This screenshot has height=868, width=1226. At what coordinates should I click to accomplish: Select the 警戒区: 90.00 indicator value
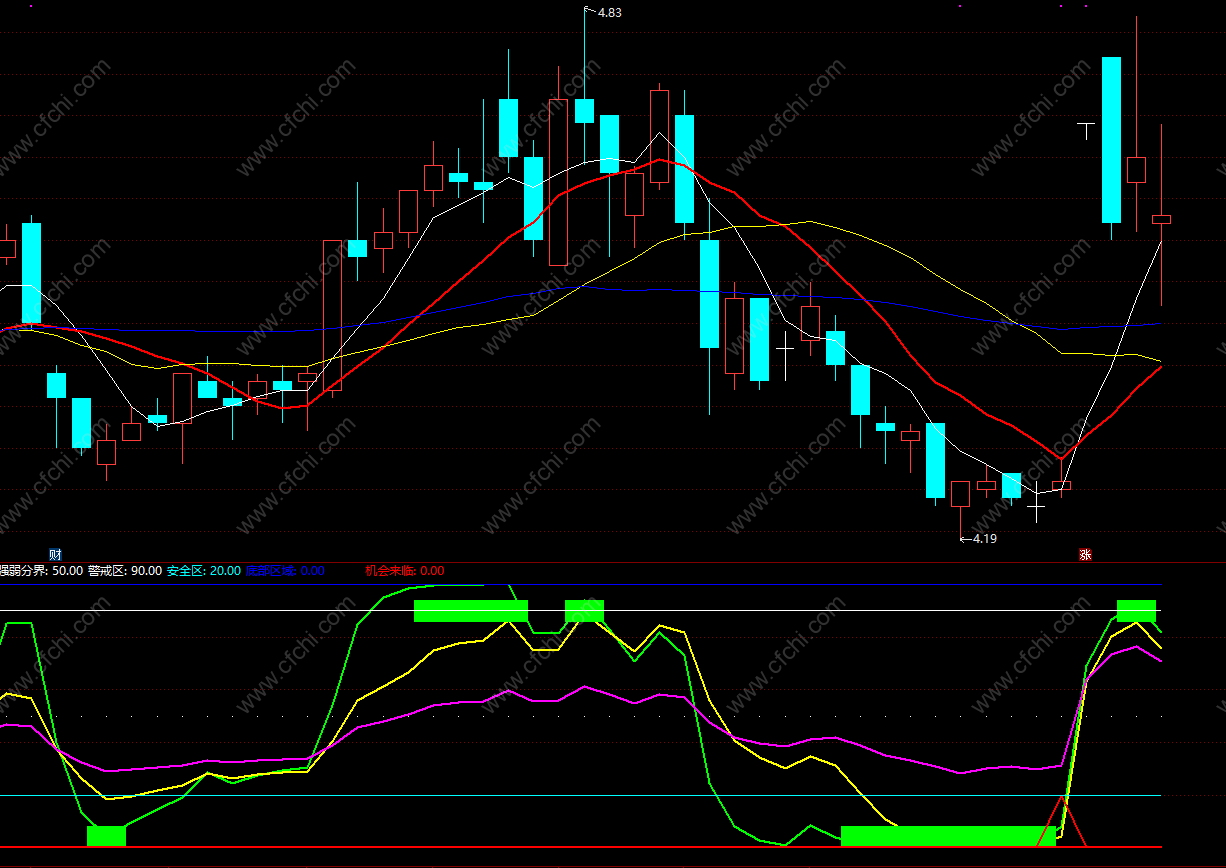(x=125, y=570)
